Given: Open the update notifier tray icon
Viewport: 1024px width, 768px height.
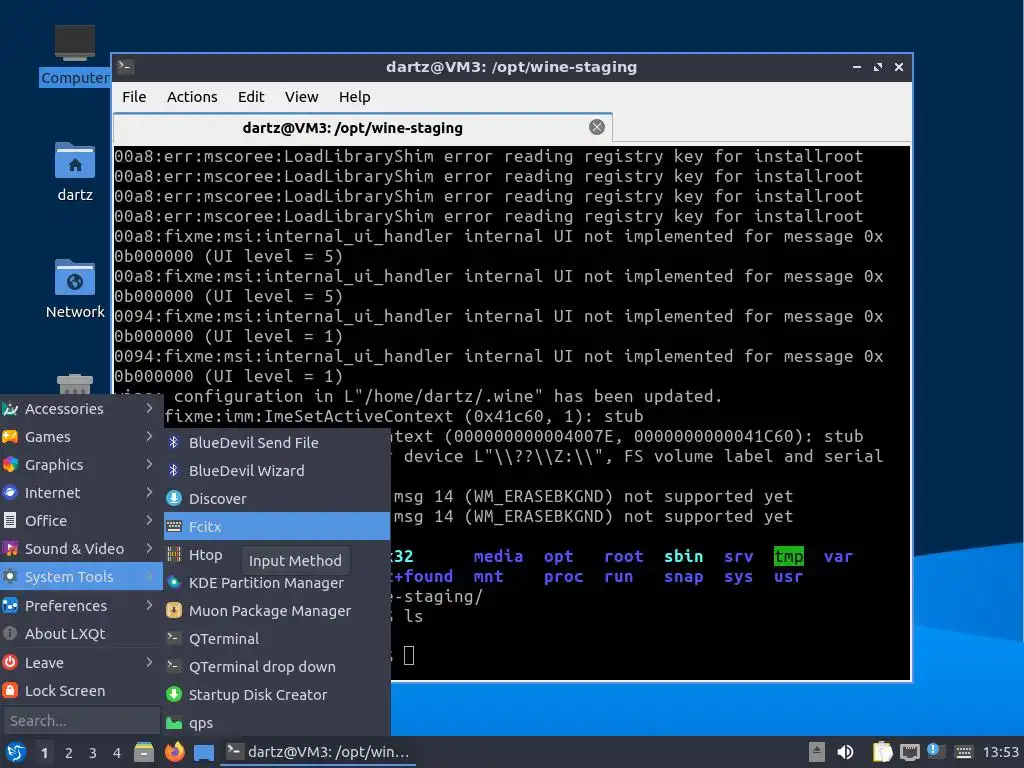Looking at the screenshot, I should point(933,751).
